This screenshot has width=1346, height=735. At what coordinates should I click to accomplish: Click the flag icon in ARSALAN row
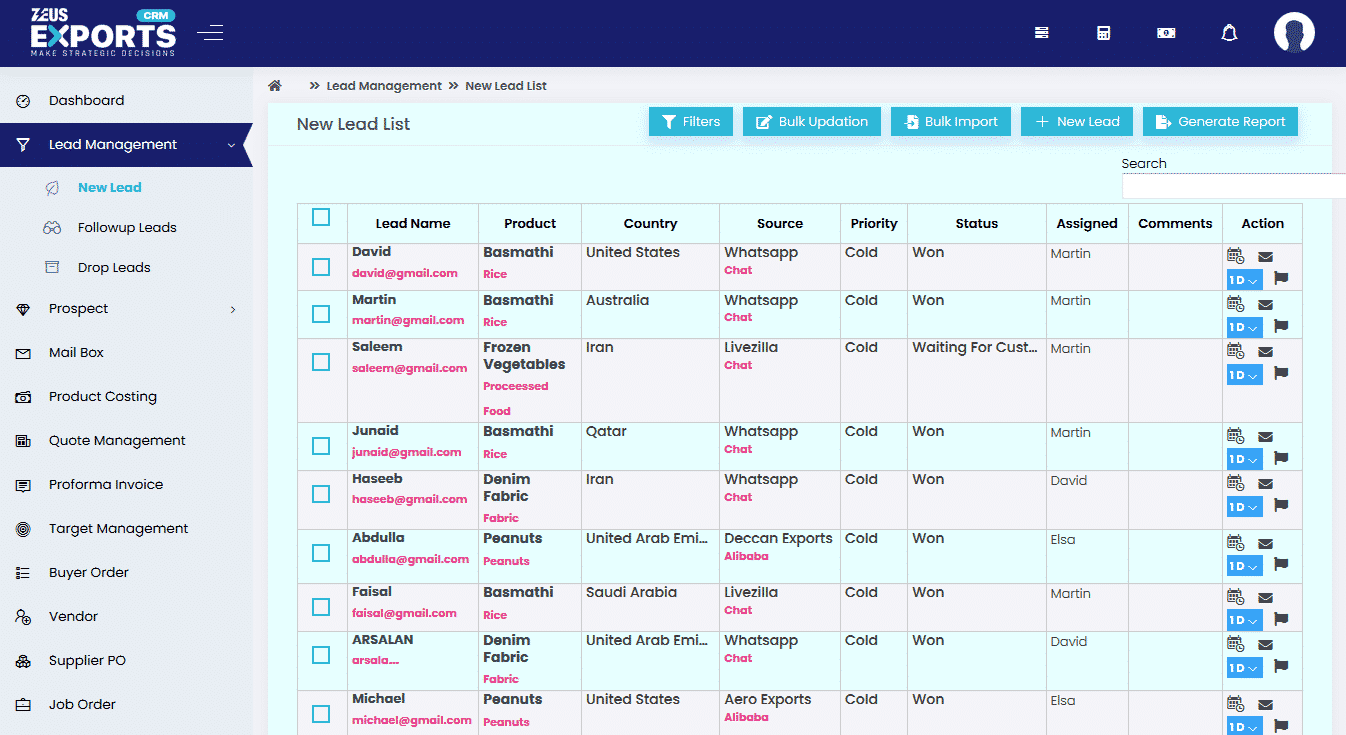pos(1281,666)
